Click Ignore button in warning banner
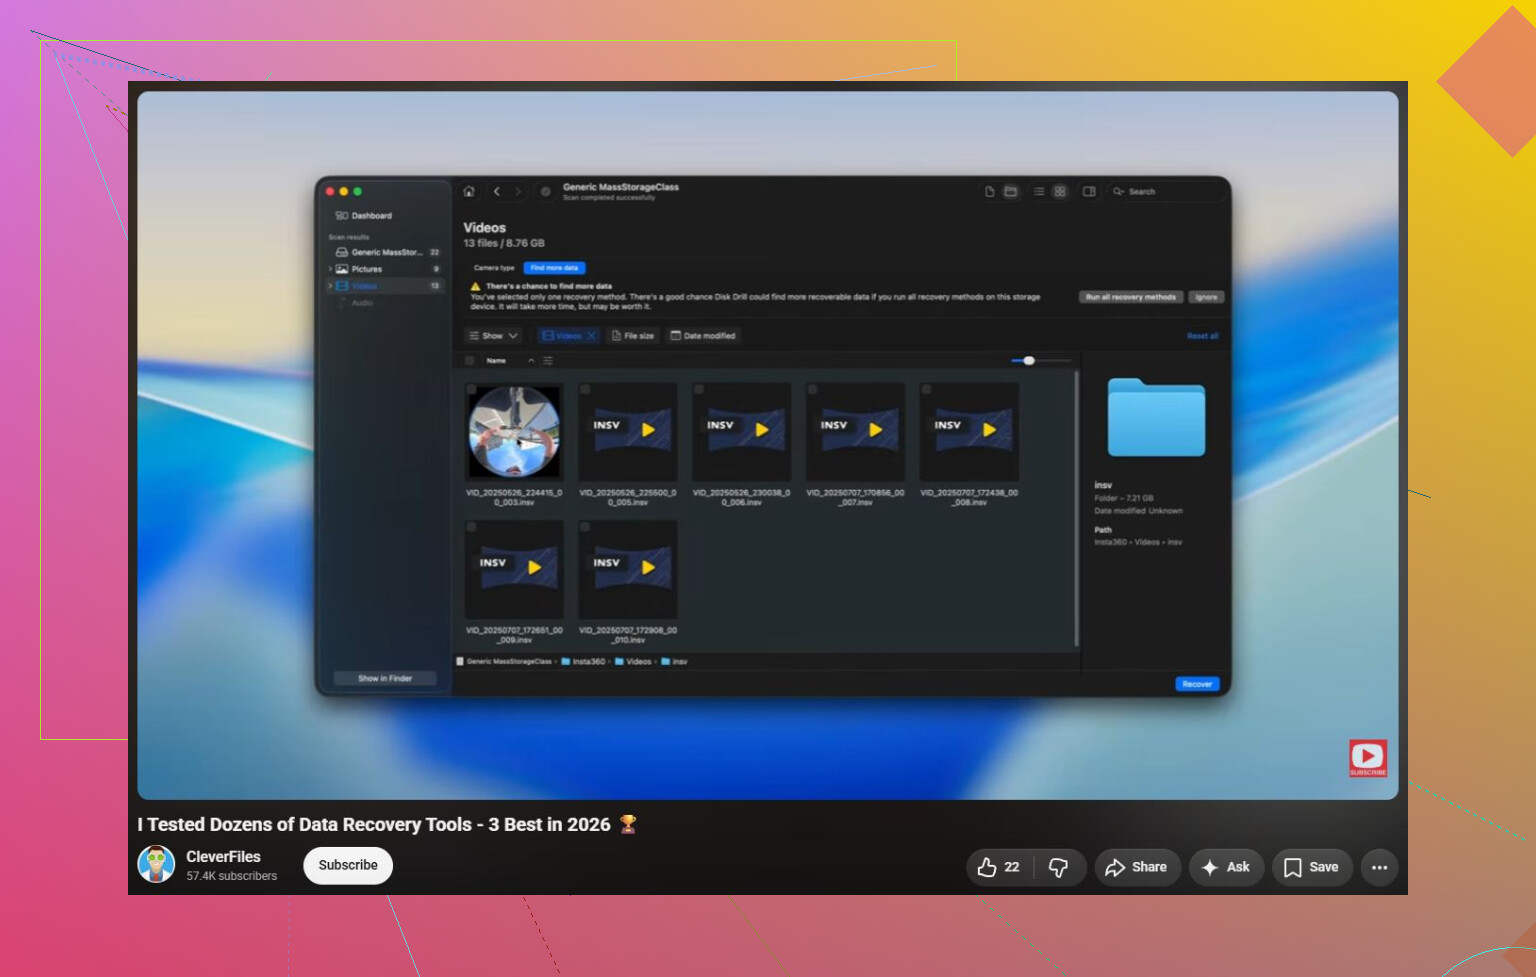 tap(1206, 297)
